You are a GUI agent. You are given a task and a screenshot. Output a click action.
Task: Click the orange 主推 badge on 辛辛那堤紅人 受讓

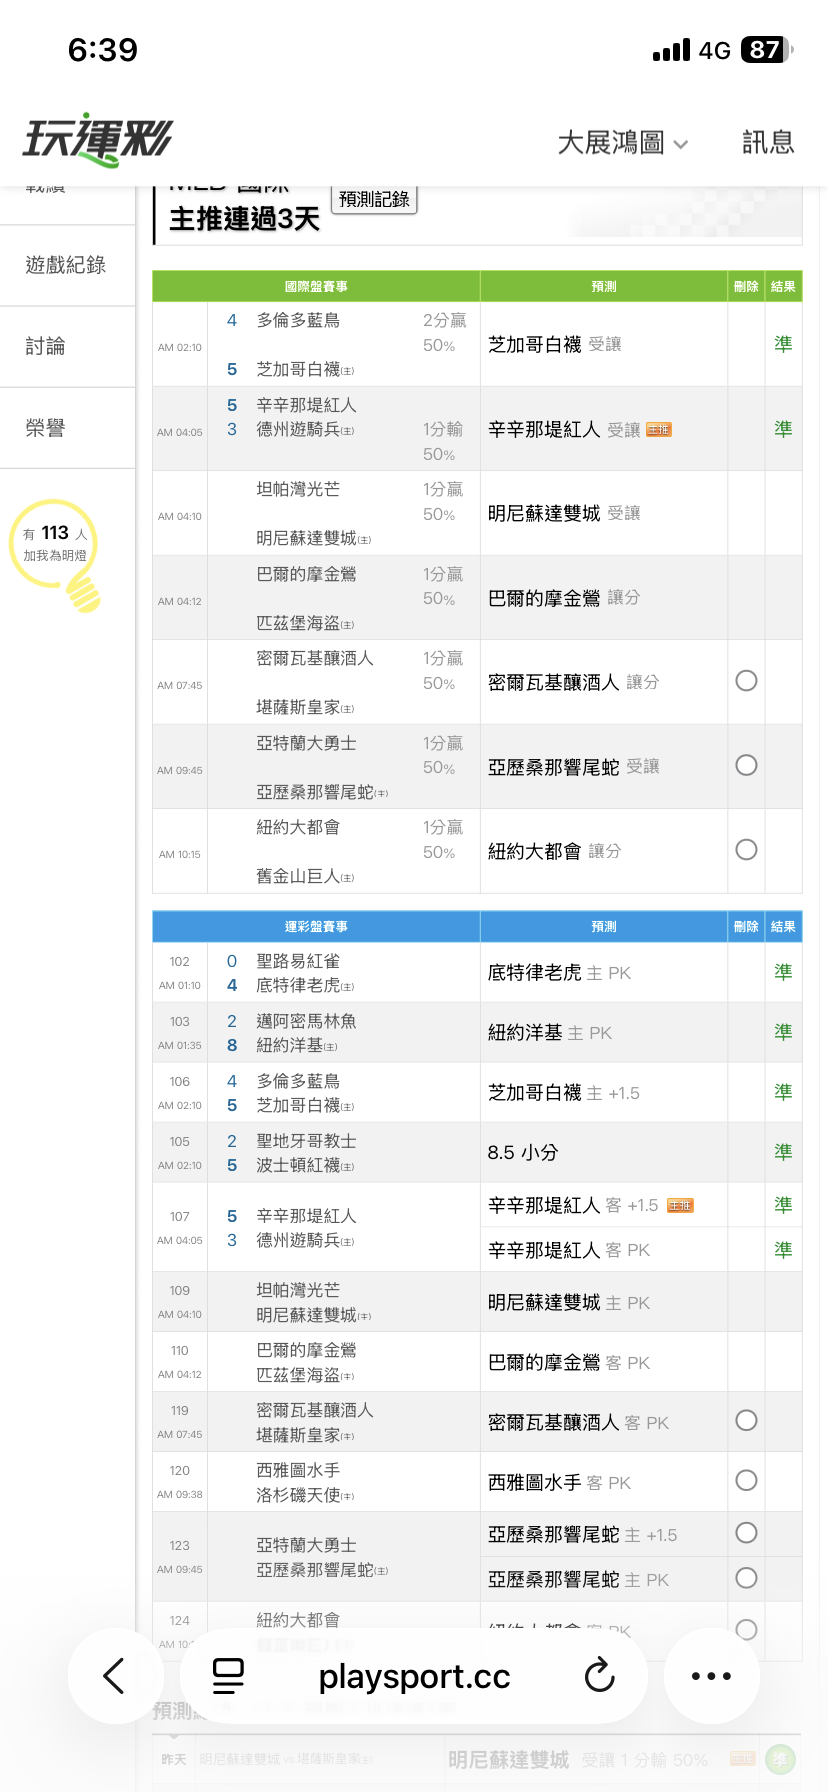[659, 430]
